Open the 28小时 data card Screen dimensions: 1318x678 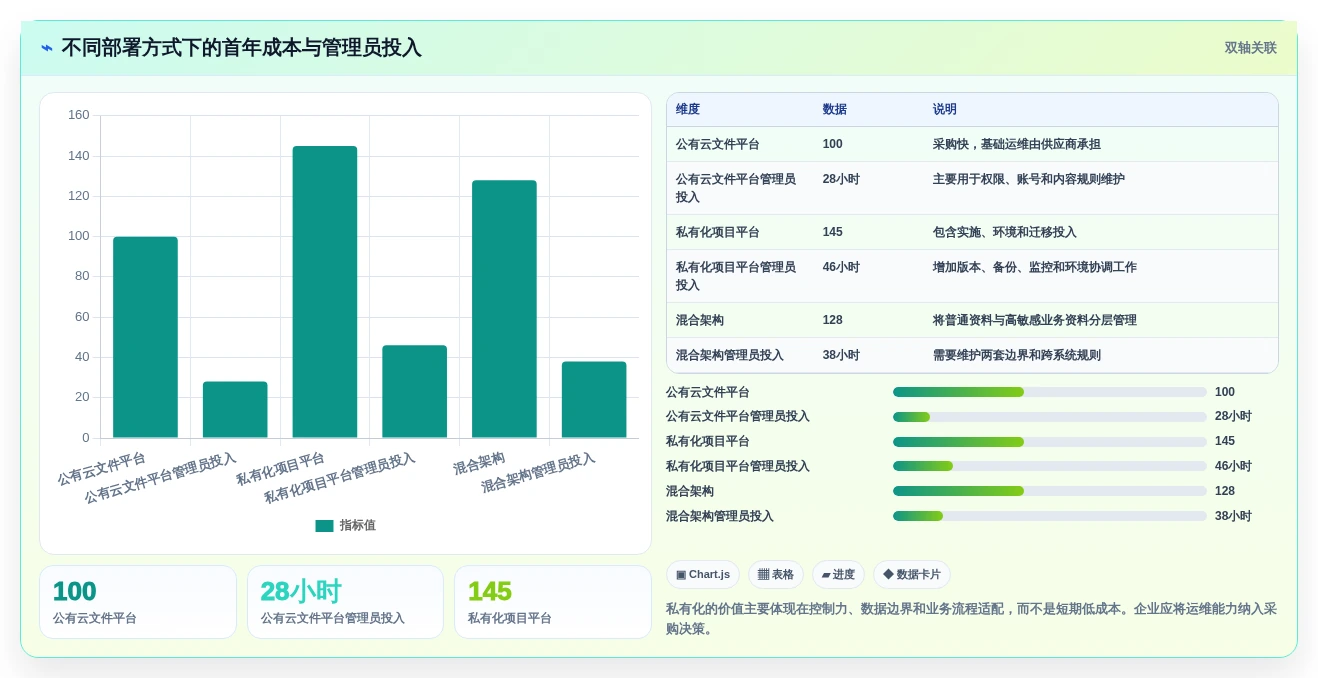345,602
